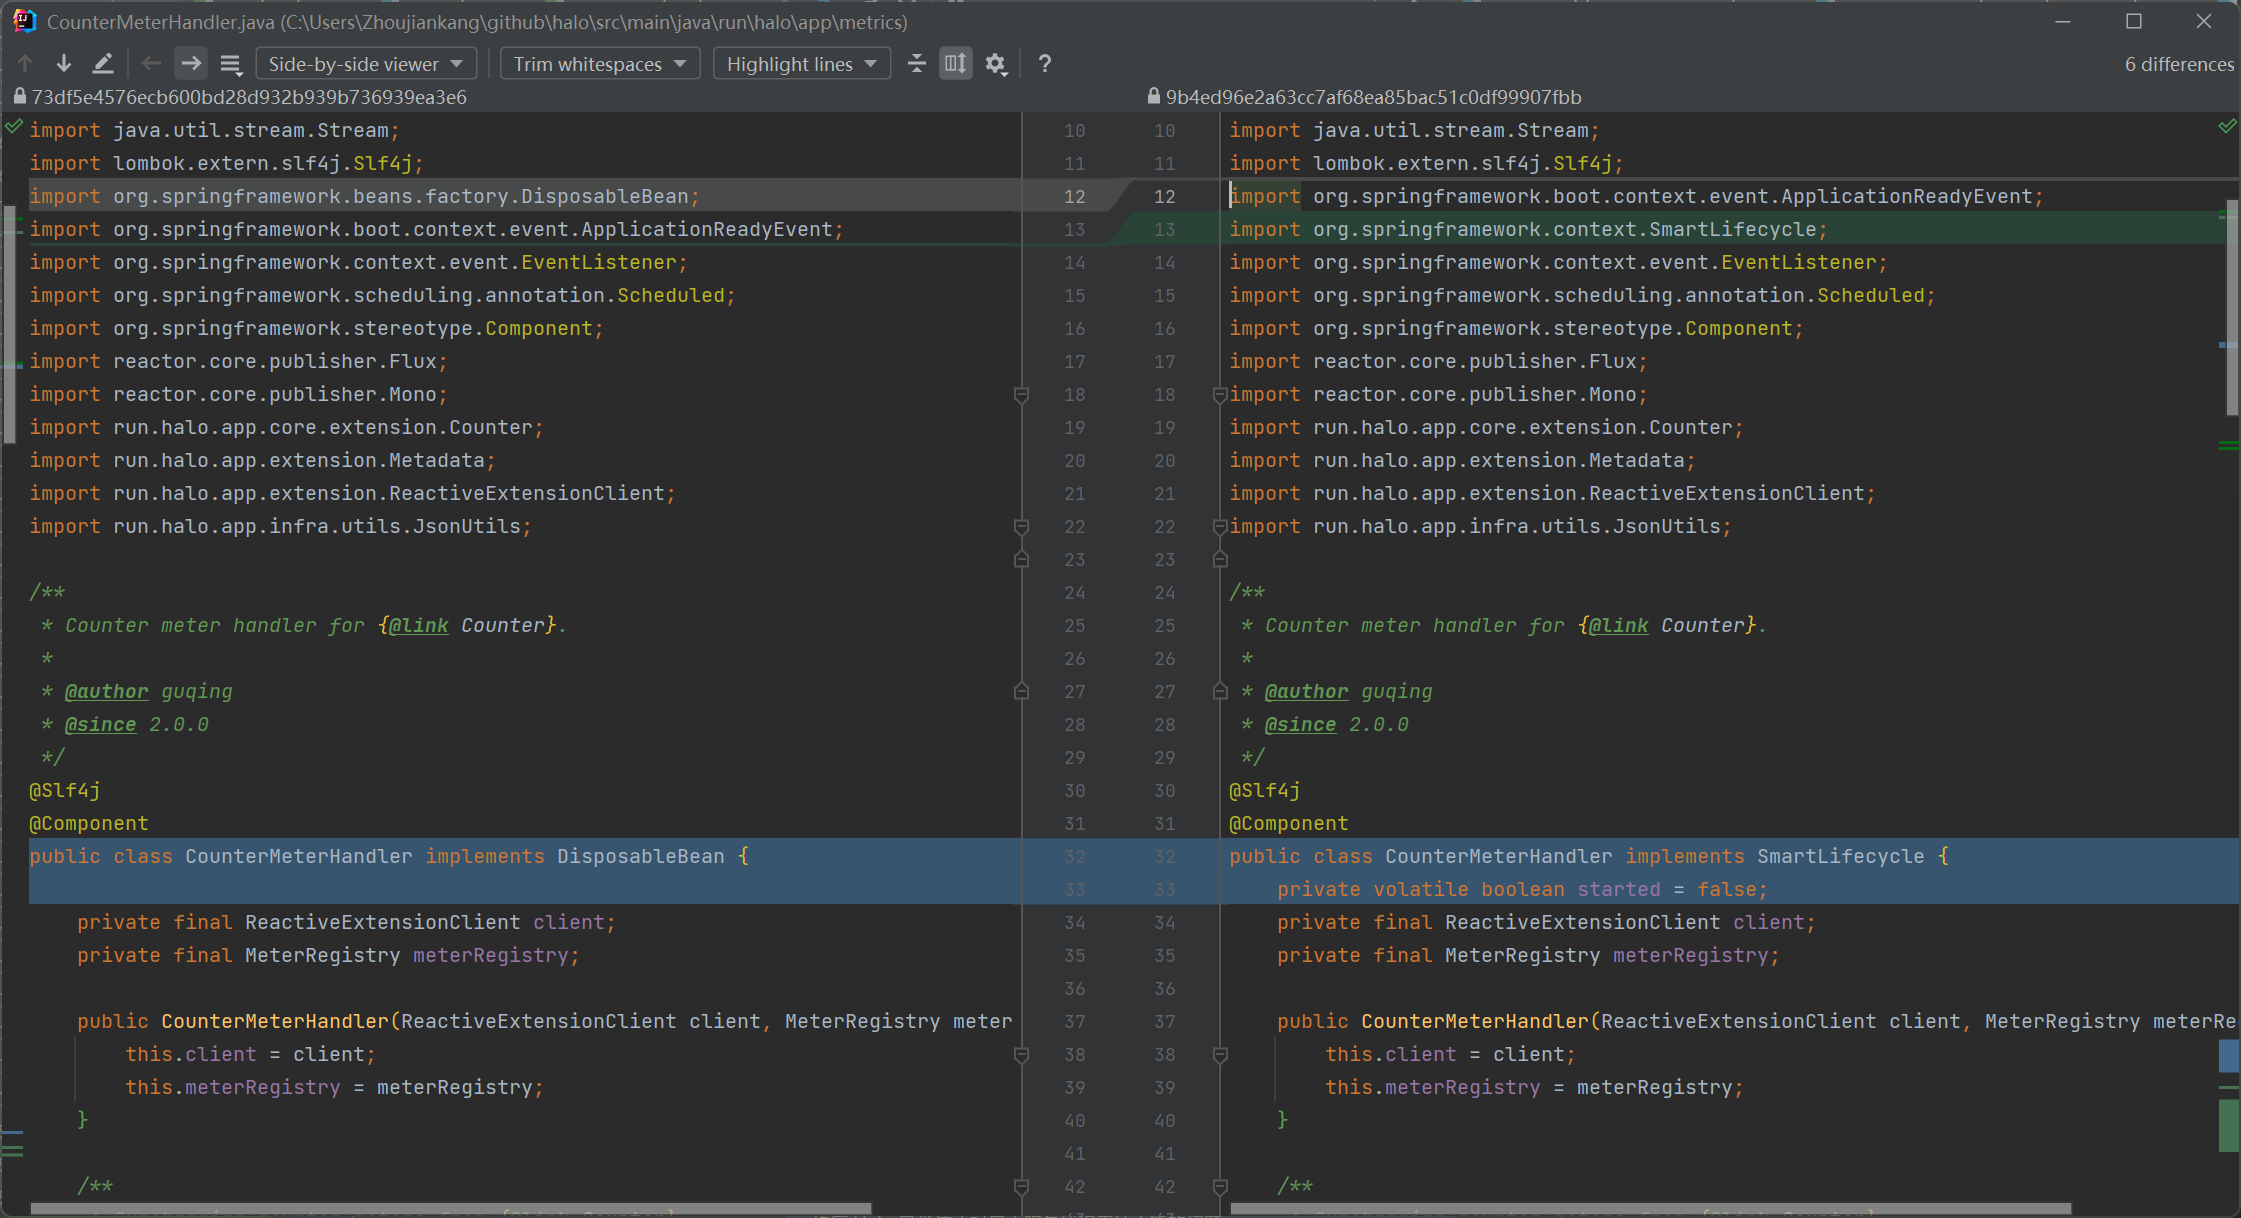Click @author tag in left pane
This screenshot has width=2241, height=1218.
[106, 691]
